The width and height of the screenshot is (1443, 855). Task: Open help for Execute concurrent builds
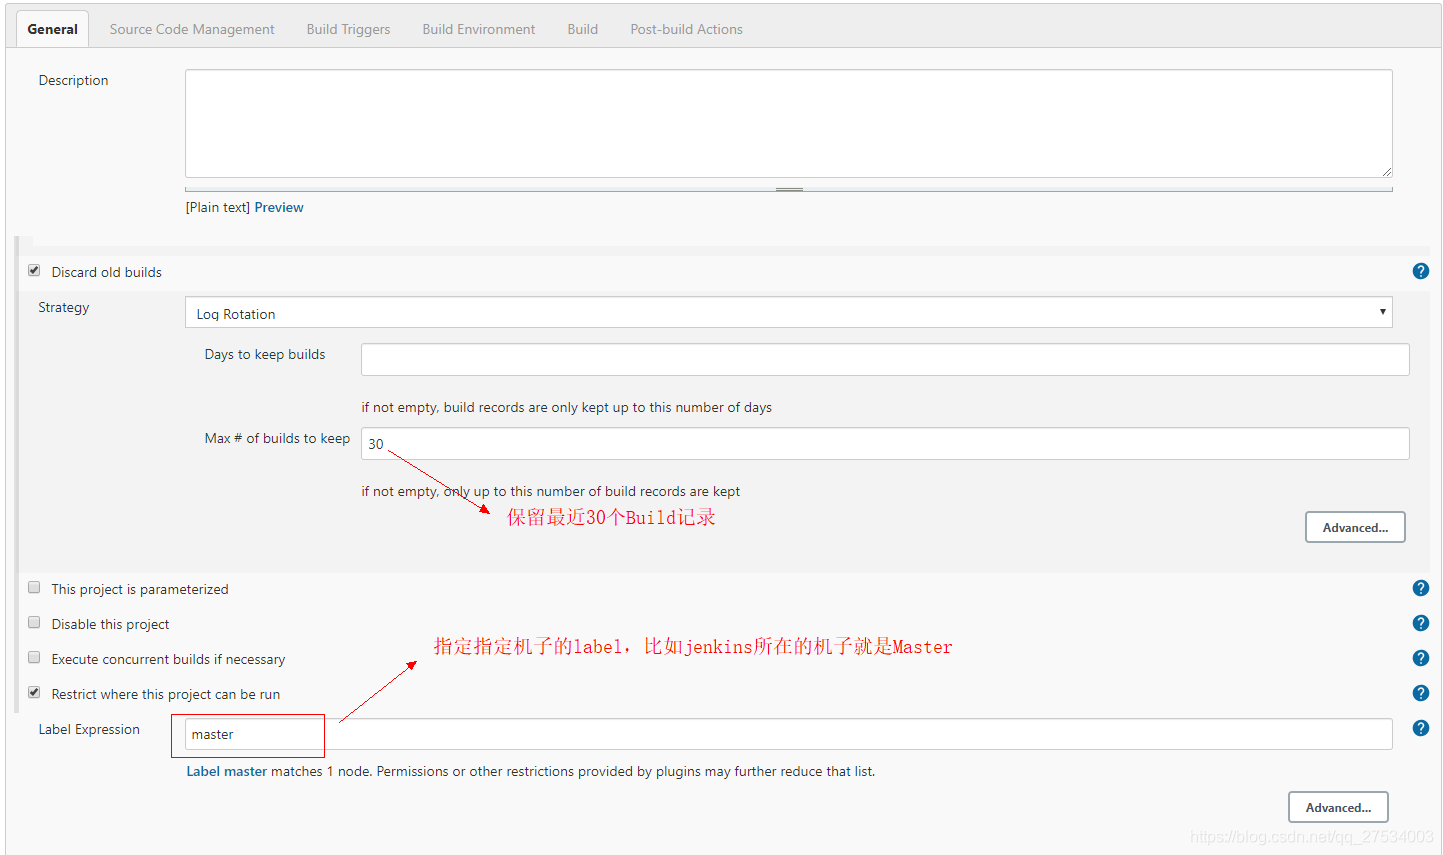(1421, 658)
